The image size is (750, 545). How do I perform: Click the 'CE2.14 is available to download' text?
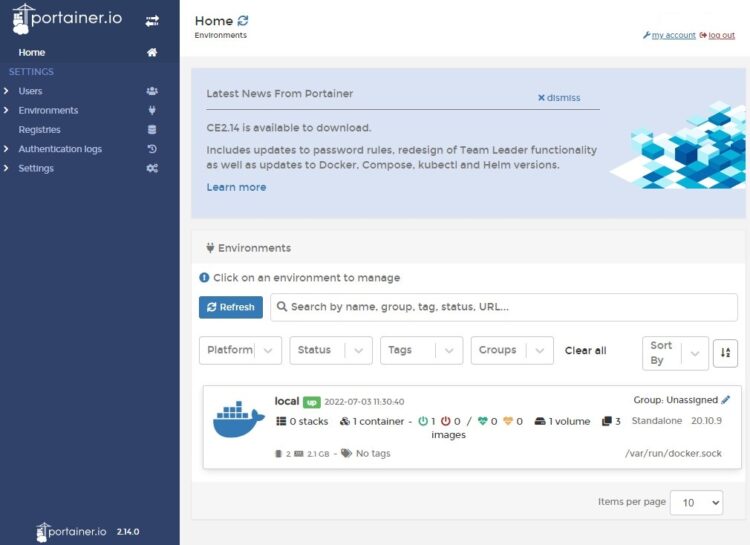(x=288, y=128)
